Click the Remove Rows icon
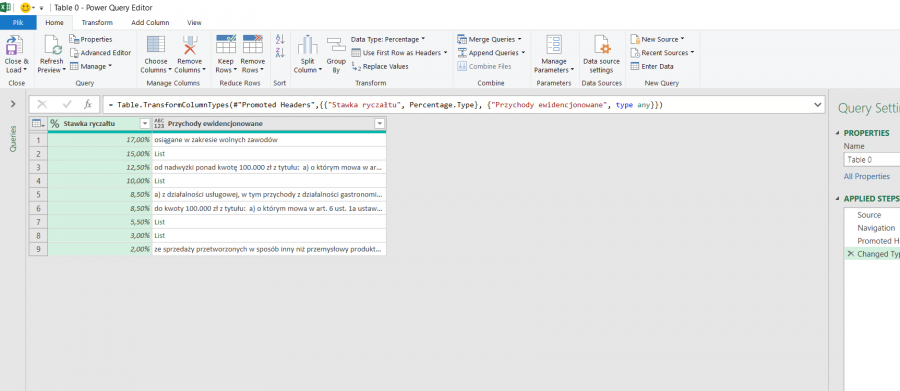This screenshot has height=391, width=900. 252,45
